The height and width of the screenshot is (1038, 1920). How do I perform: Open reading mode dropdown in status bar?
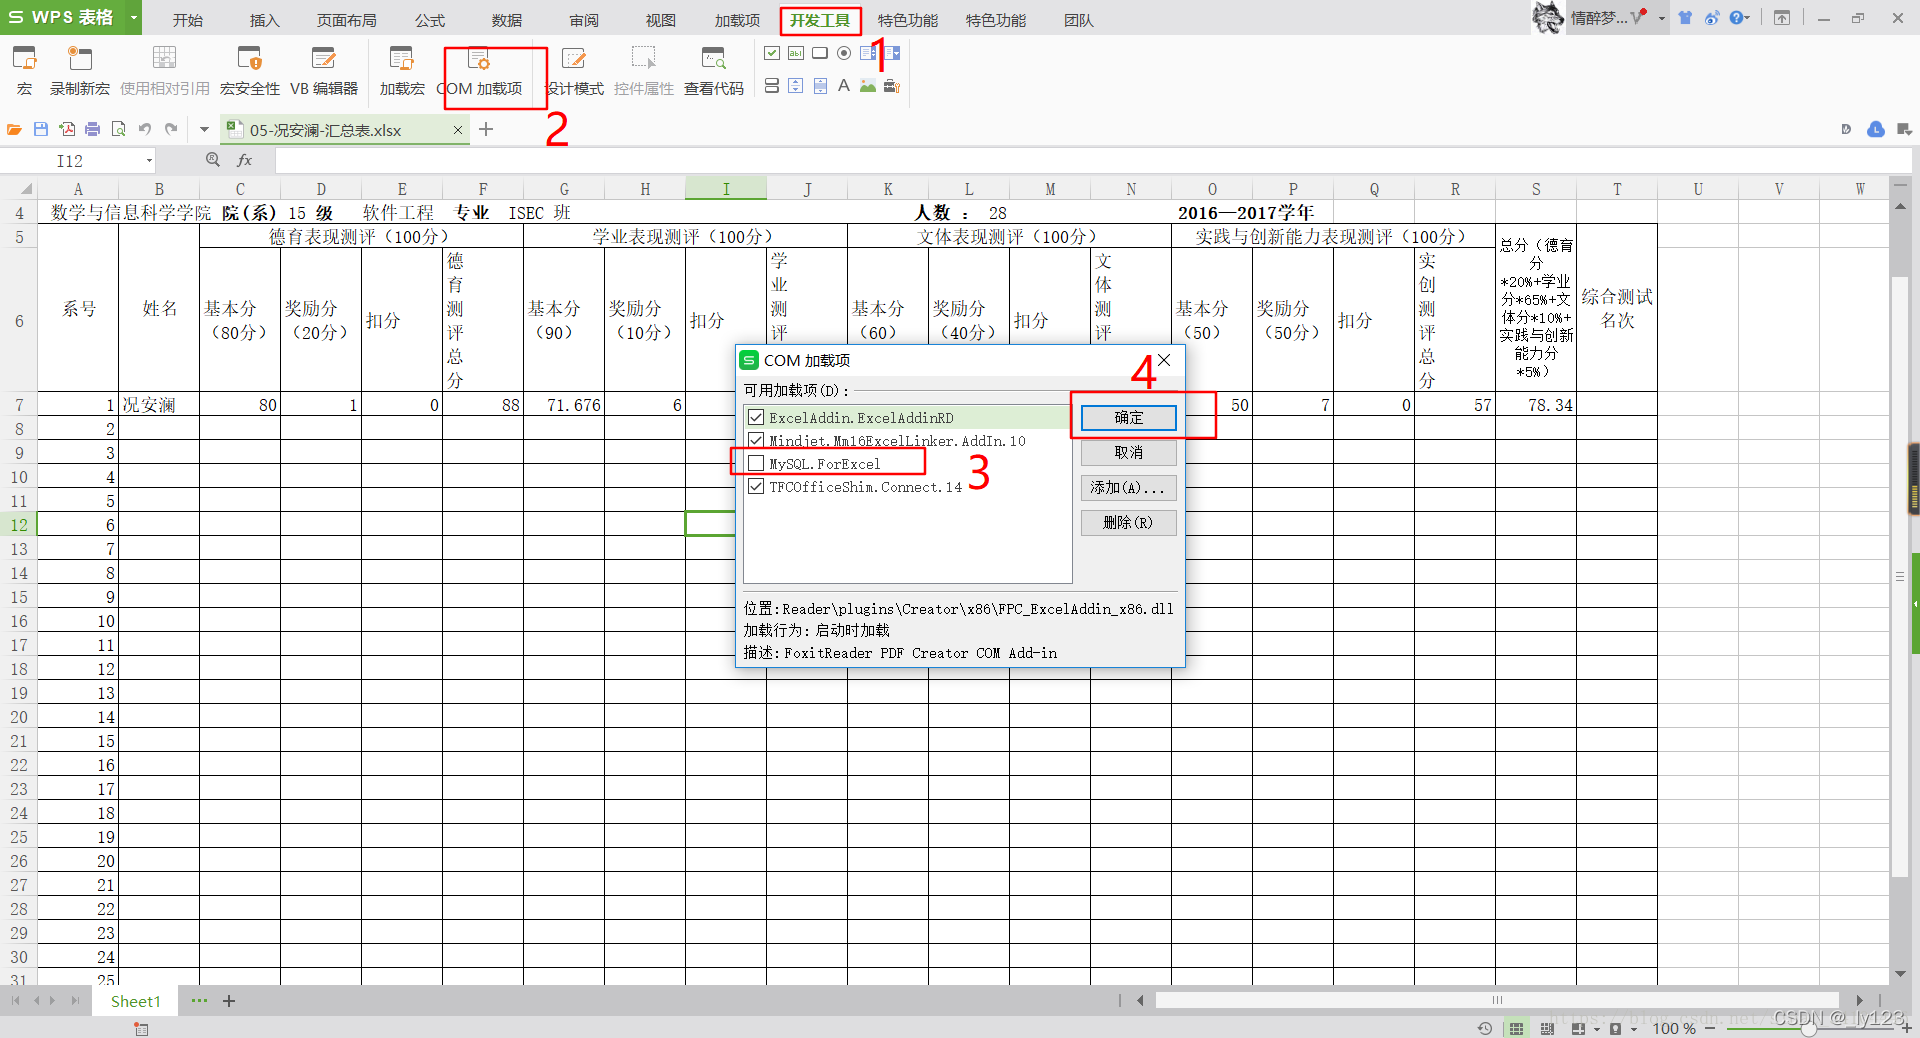pyautogui.click(x=1596, y=1029)
